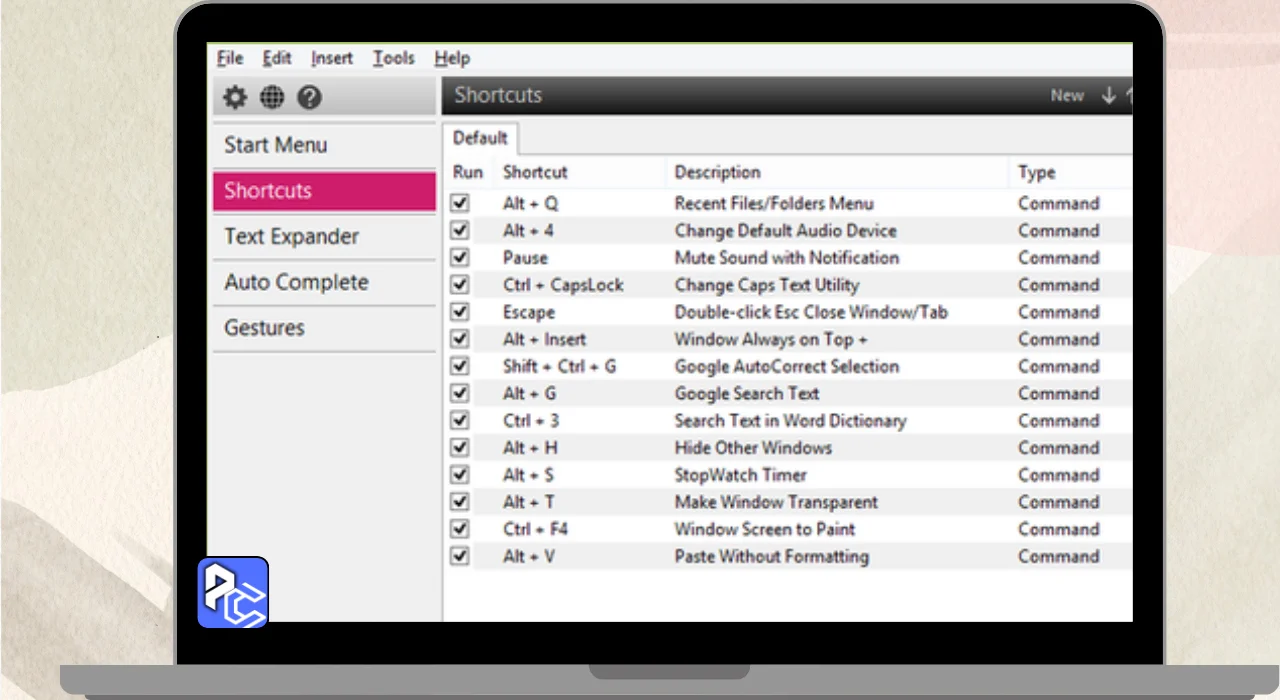Open settings with the gear icon

point(234,97)
